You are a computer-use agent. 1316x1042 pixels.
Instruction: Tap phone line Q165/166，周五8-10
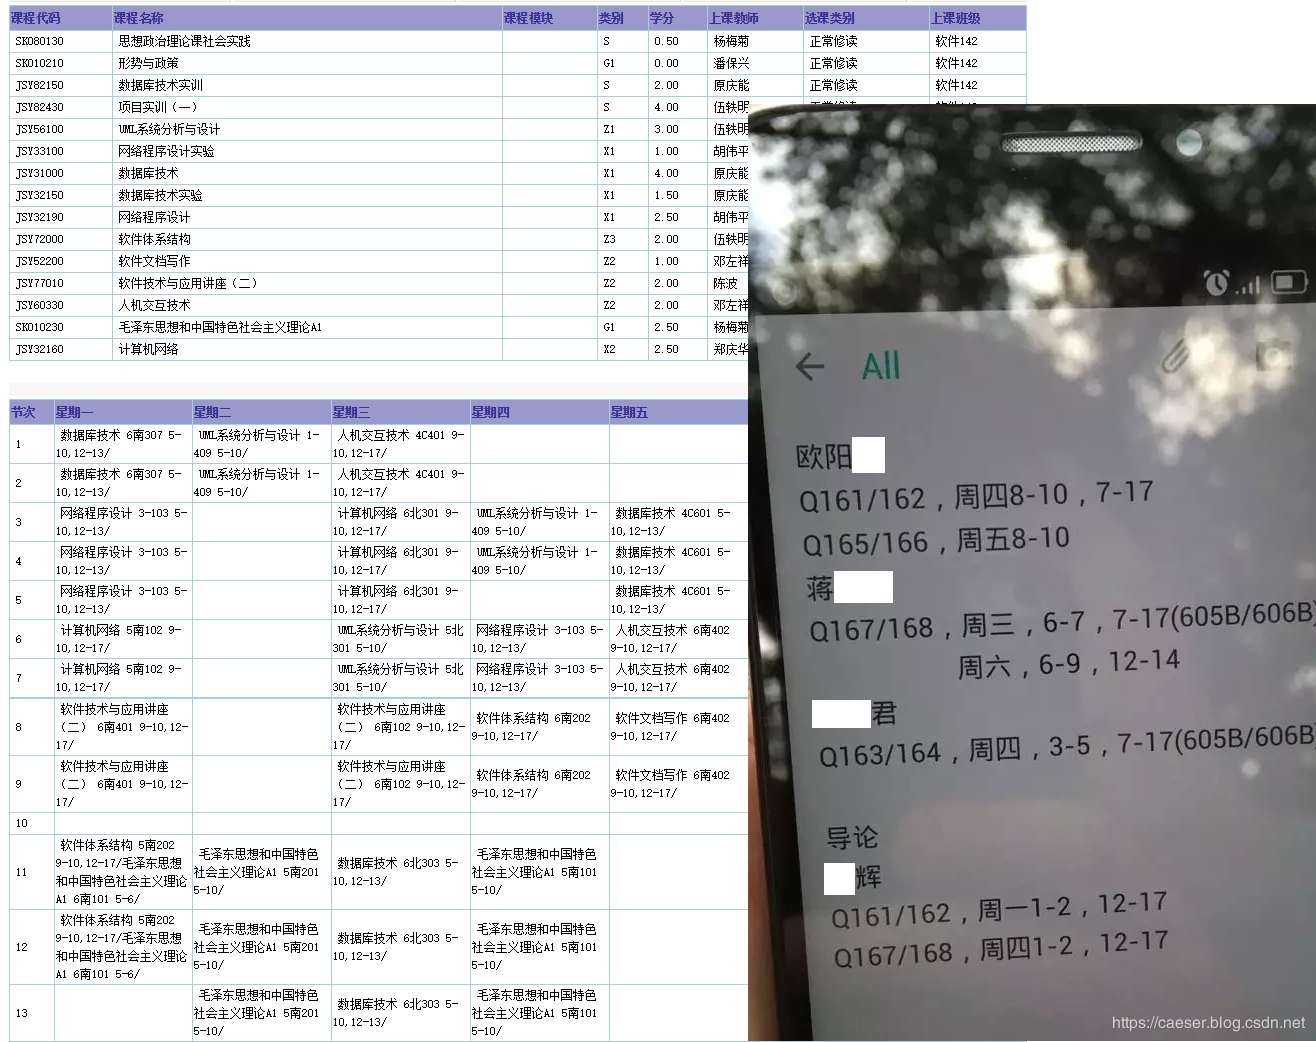point(936,542)
